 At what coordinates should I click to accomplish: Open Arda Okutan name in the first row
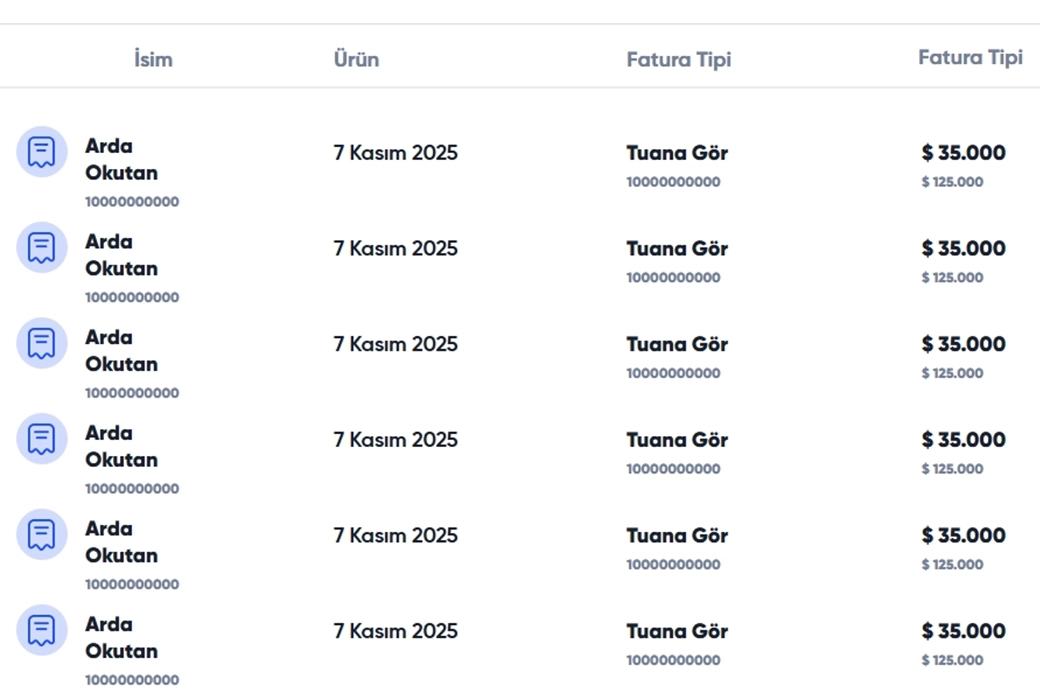point(121,160)
